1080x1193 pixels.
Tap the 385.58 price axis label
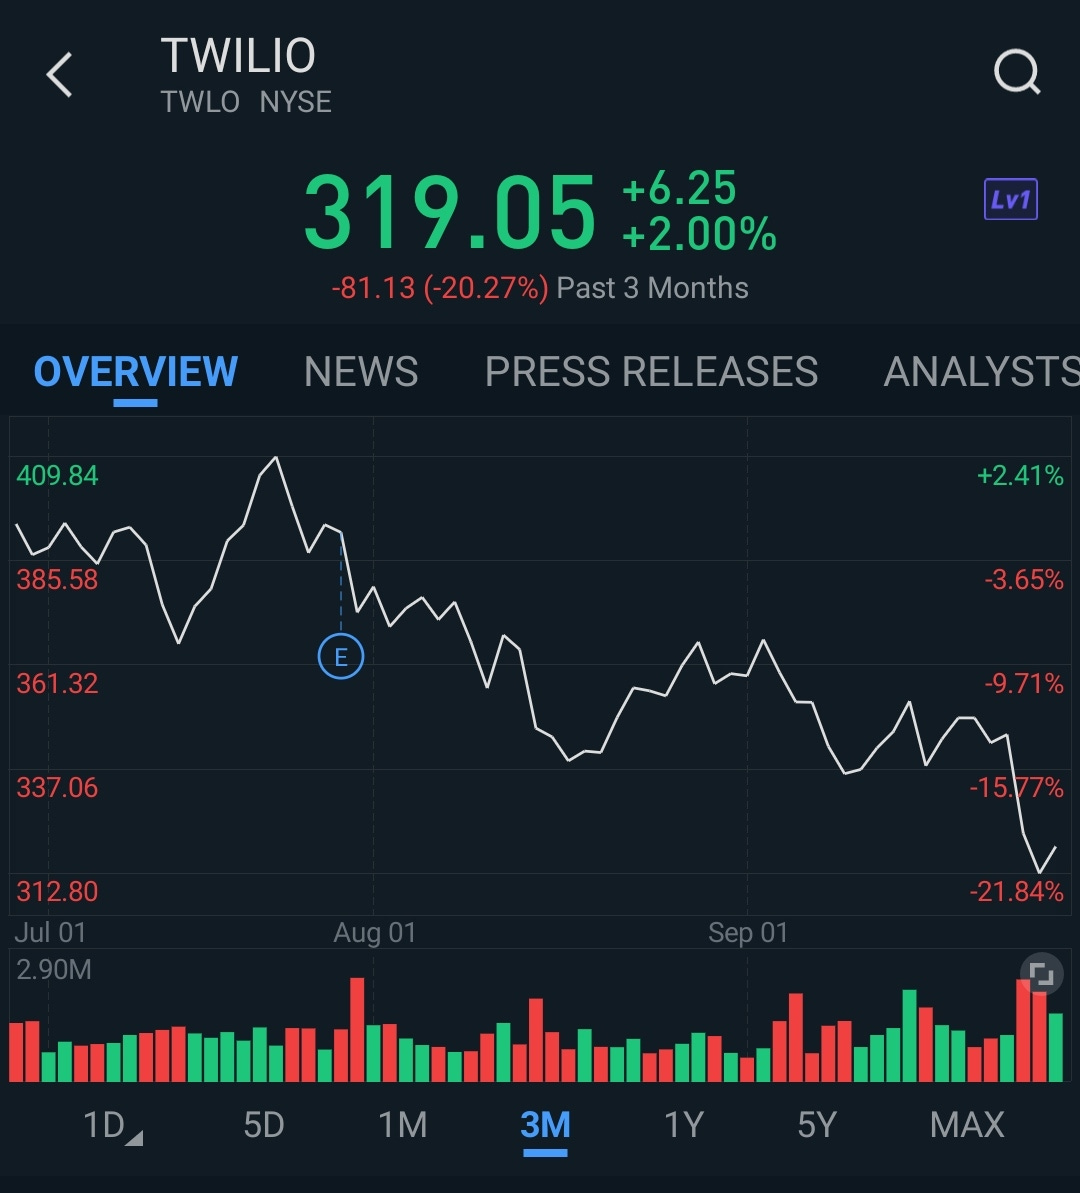pyautogui.click(x=57, y=581)
